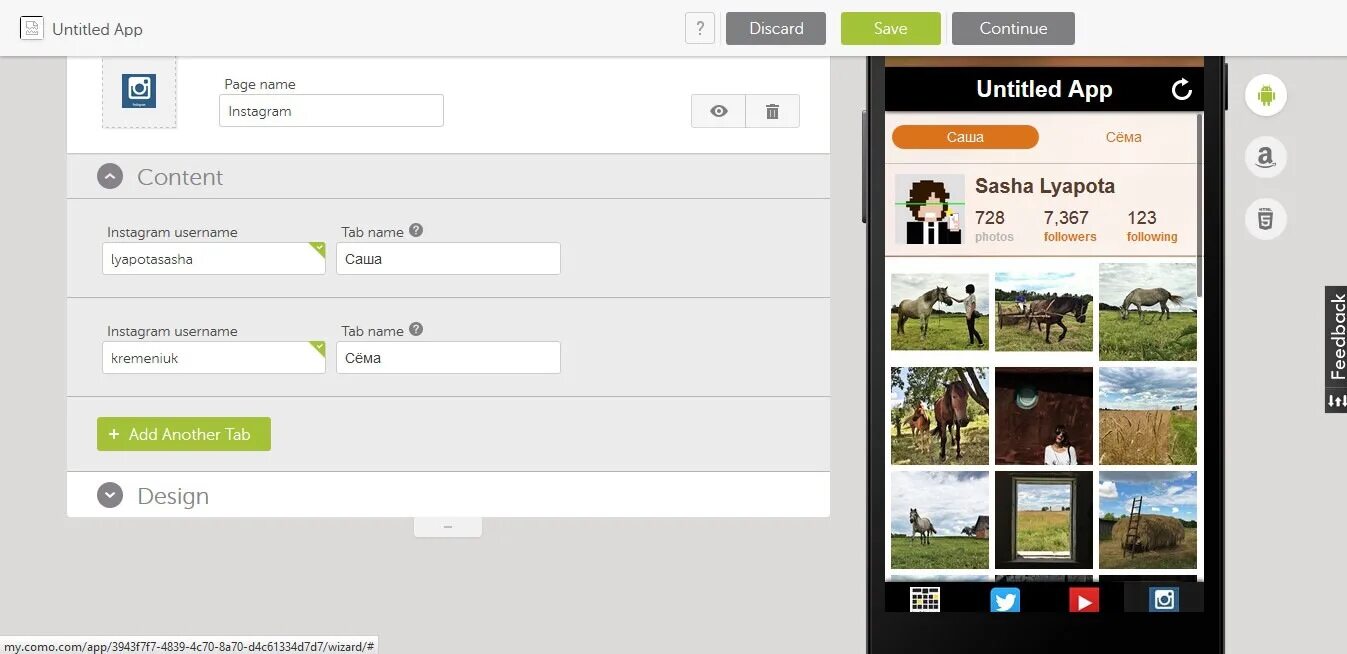The height and width of the screenshot is (654, 1347).
Task: Open photo of woman with white horse
Action: pyautogui.click(x=940, y=312)
